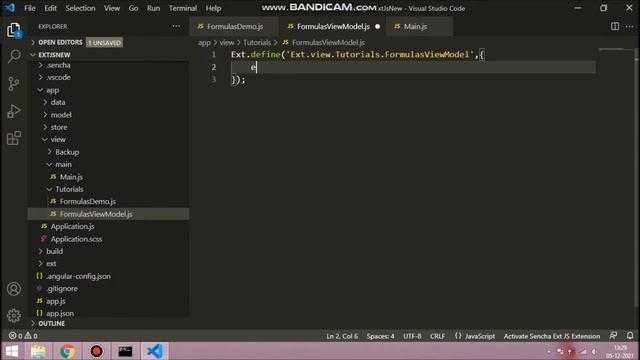This screenshot has height=360, width=640.
Task: Open Application.js in the explorer
Action: point(72,227)
